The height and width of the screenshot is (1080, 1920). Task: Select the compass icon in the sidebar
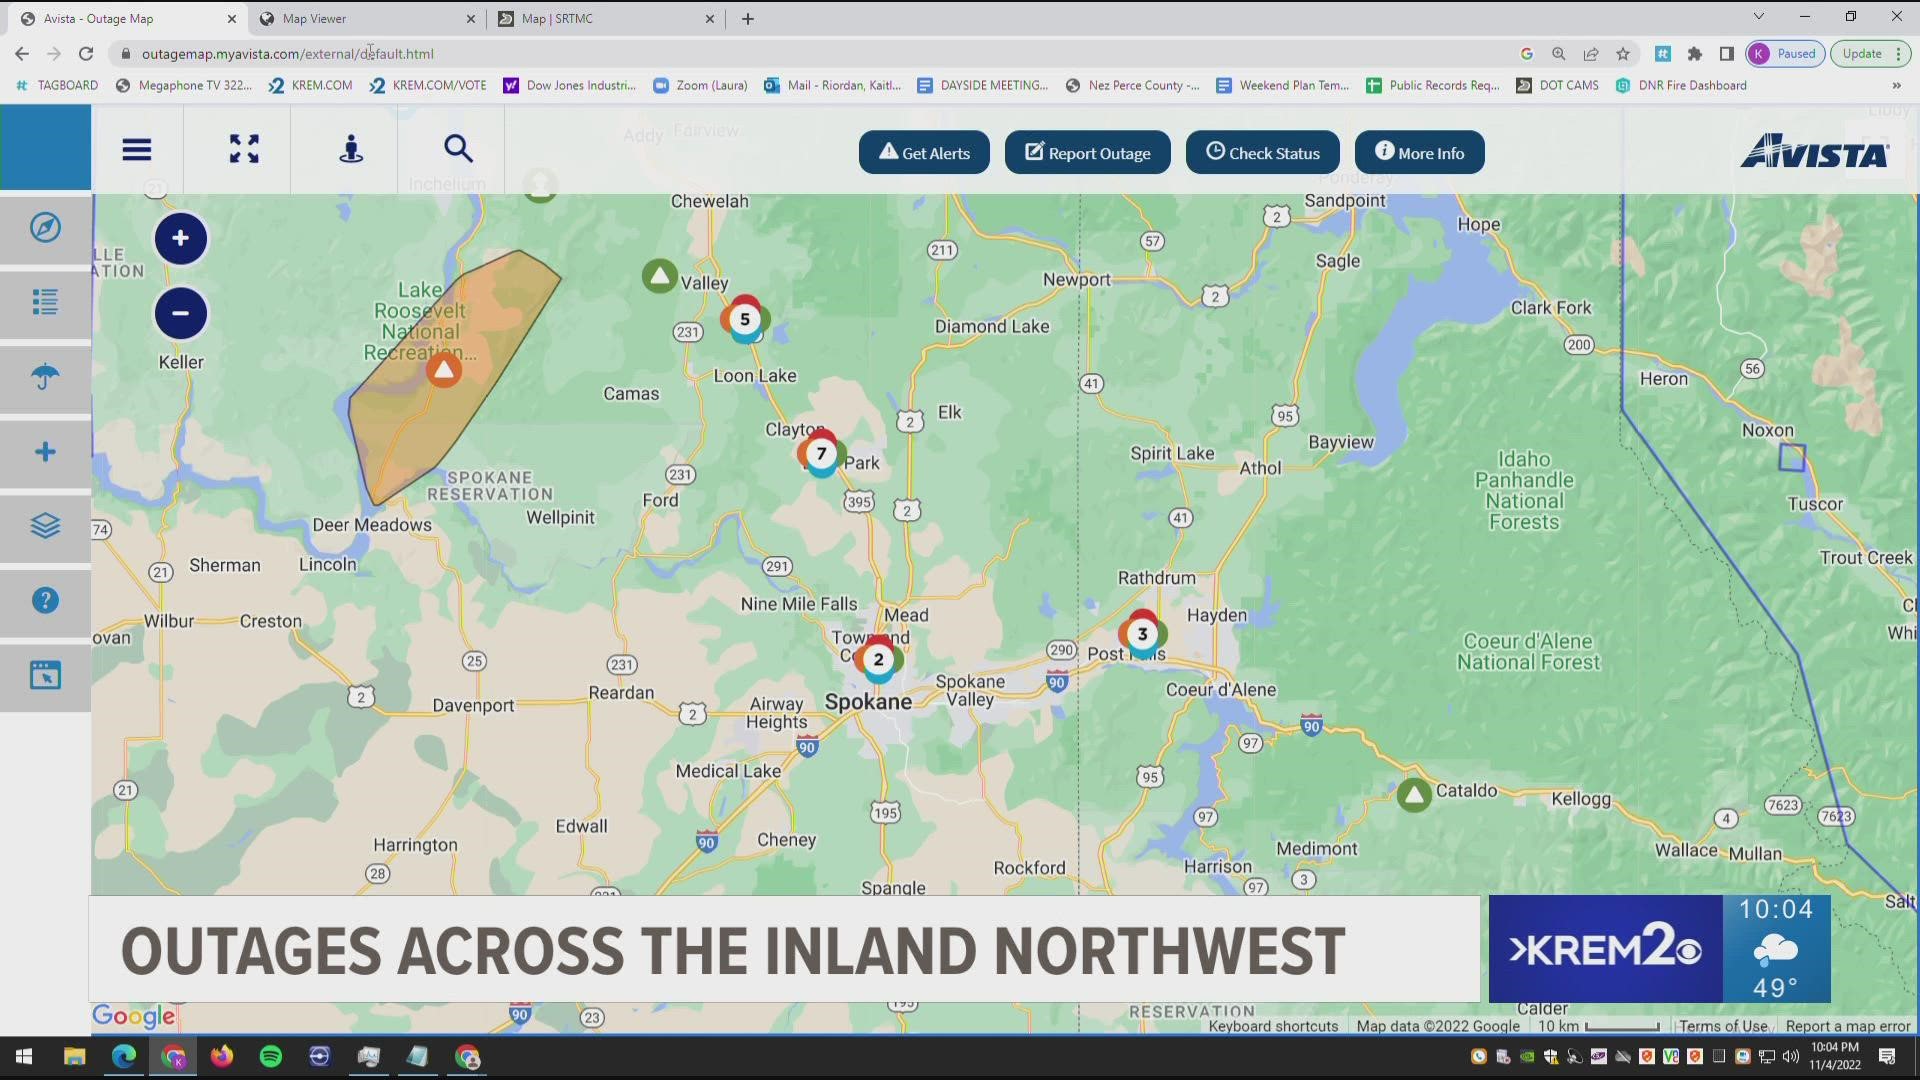click(x=45, y=229)
